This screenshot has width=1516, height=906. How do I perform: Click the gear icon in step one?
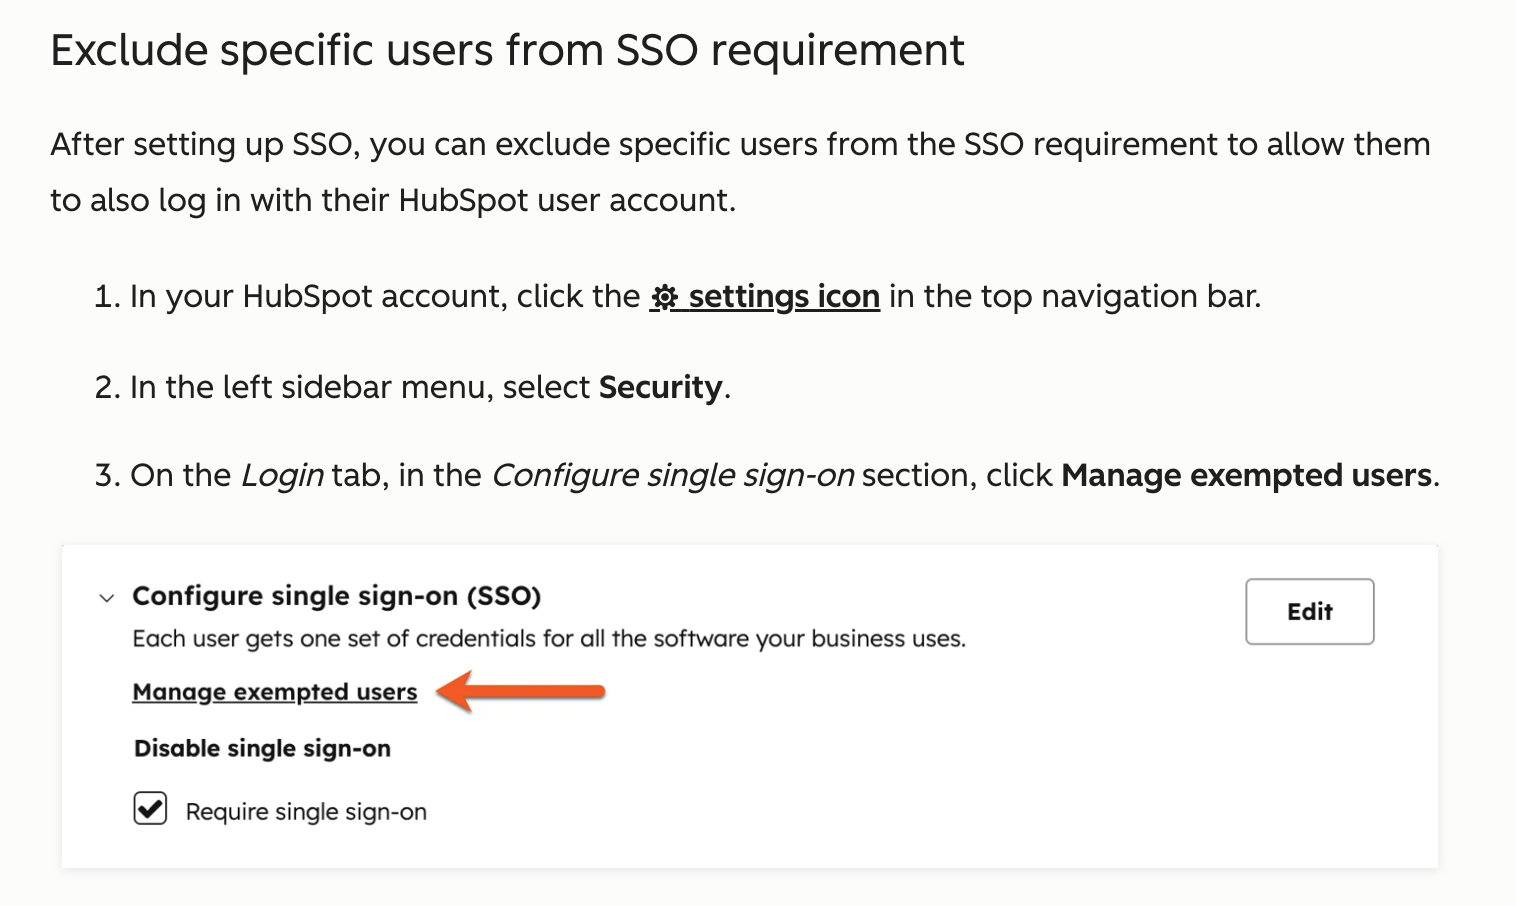click(x=664, y=297)
